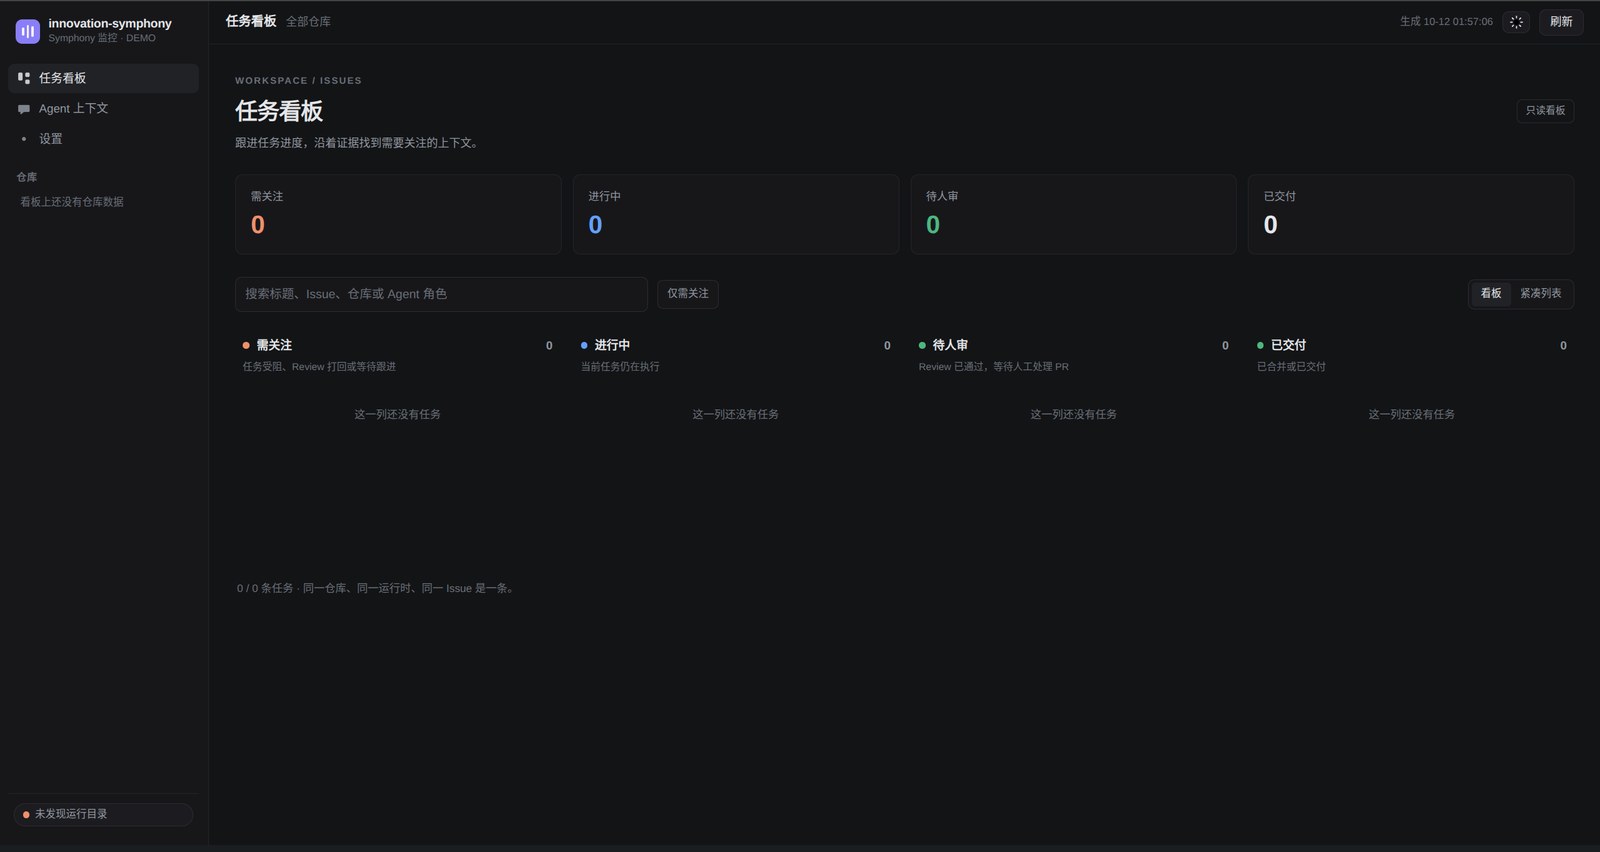1600x852 pixels.
Task: Click the 全部仓库 header label
Action: point(308,22)
